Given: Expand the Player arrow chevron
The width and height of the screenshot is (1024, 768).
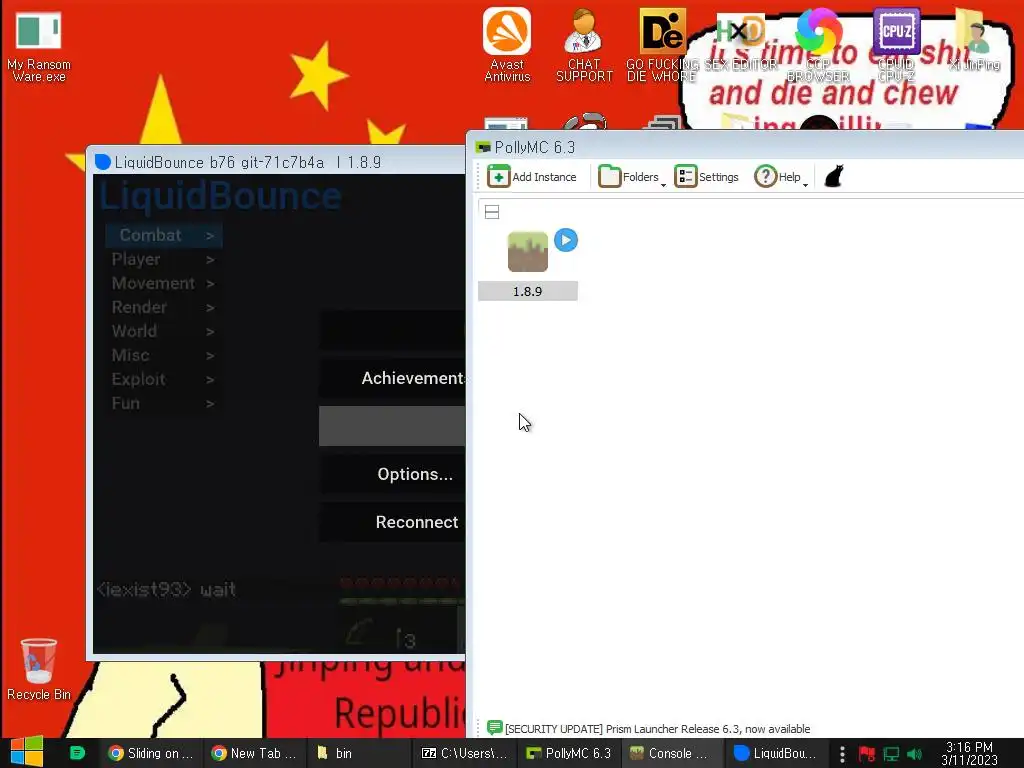Looking at the screenshot, I should click(x=210, y=260).
